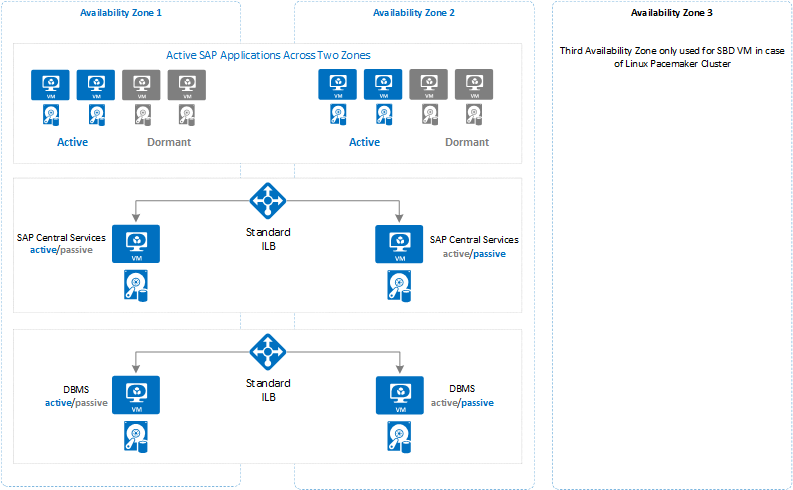Image resolution: width=793 pixels, height=490 pixels.
Task: Click the 'Availability Zone 2' heading
Action: click(414, 13)
